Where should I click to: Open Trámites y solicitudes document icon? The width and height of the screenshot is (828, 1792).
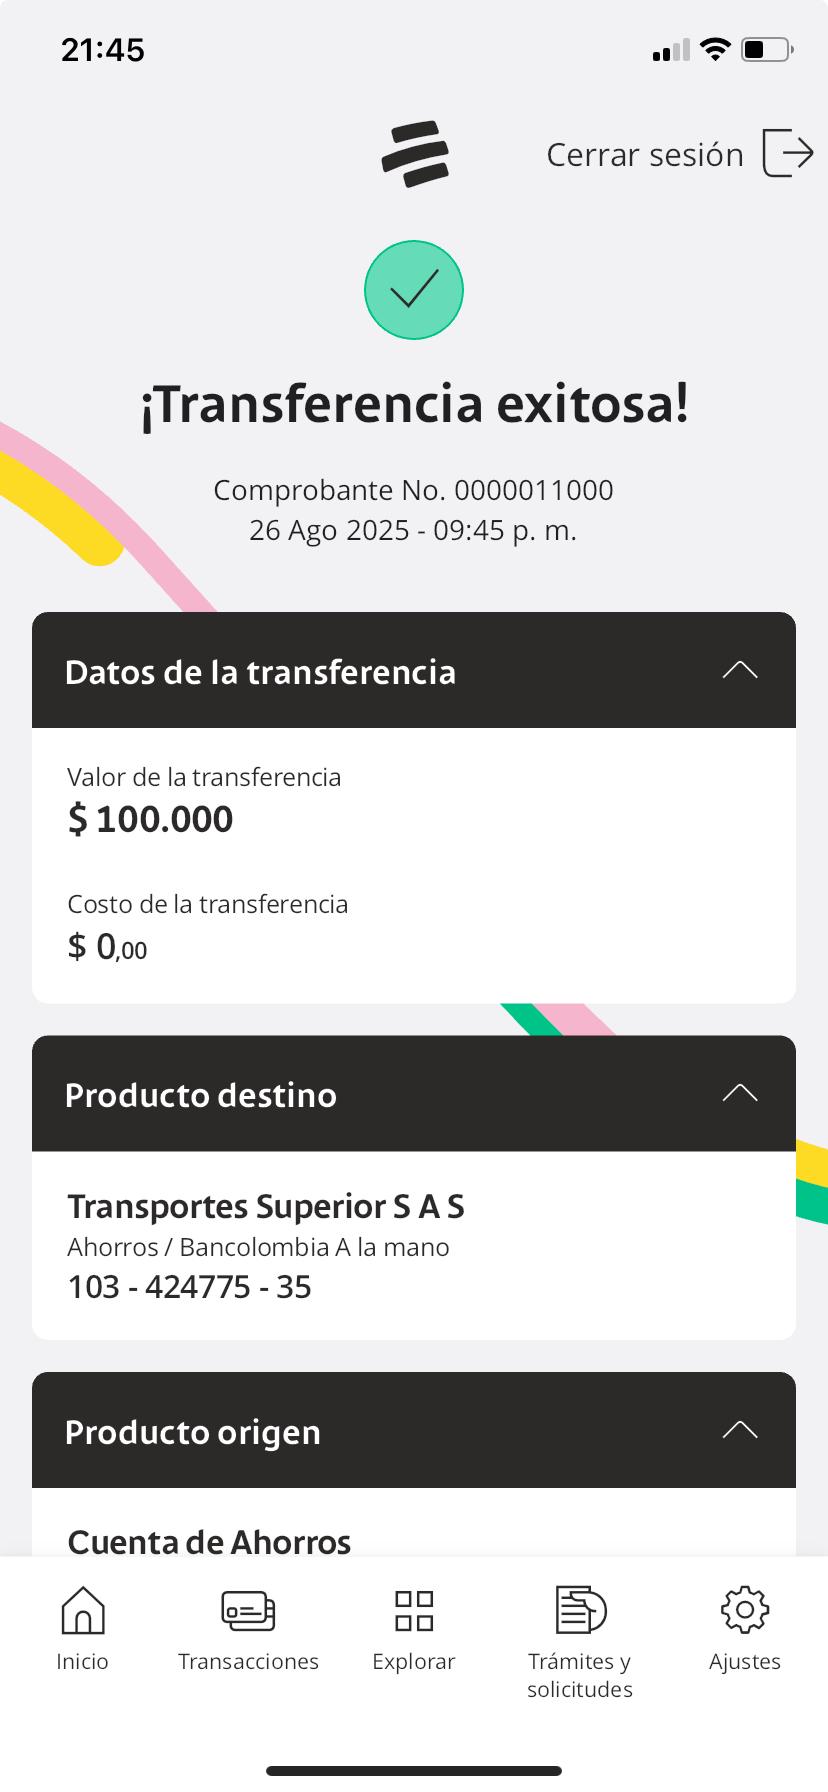(x=580, y=1610)
